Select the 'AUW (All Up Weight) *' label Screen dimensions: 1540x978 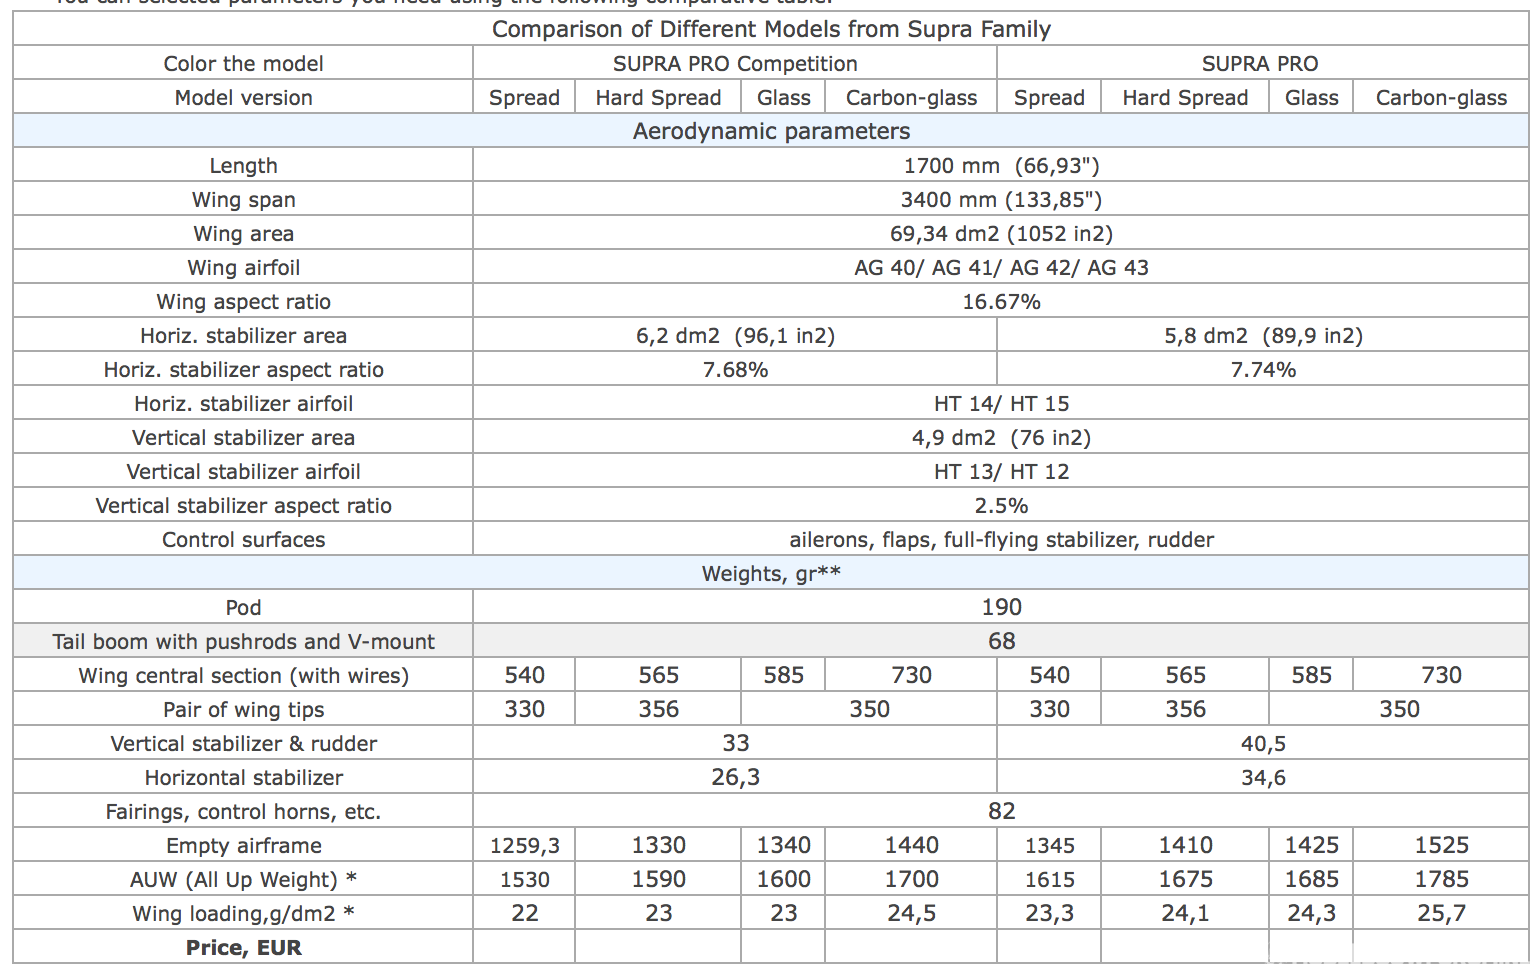pyautogui.click(x=243, y=879)
